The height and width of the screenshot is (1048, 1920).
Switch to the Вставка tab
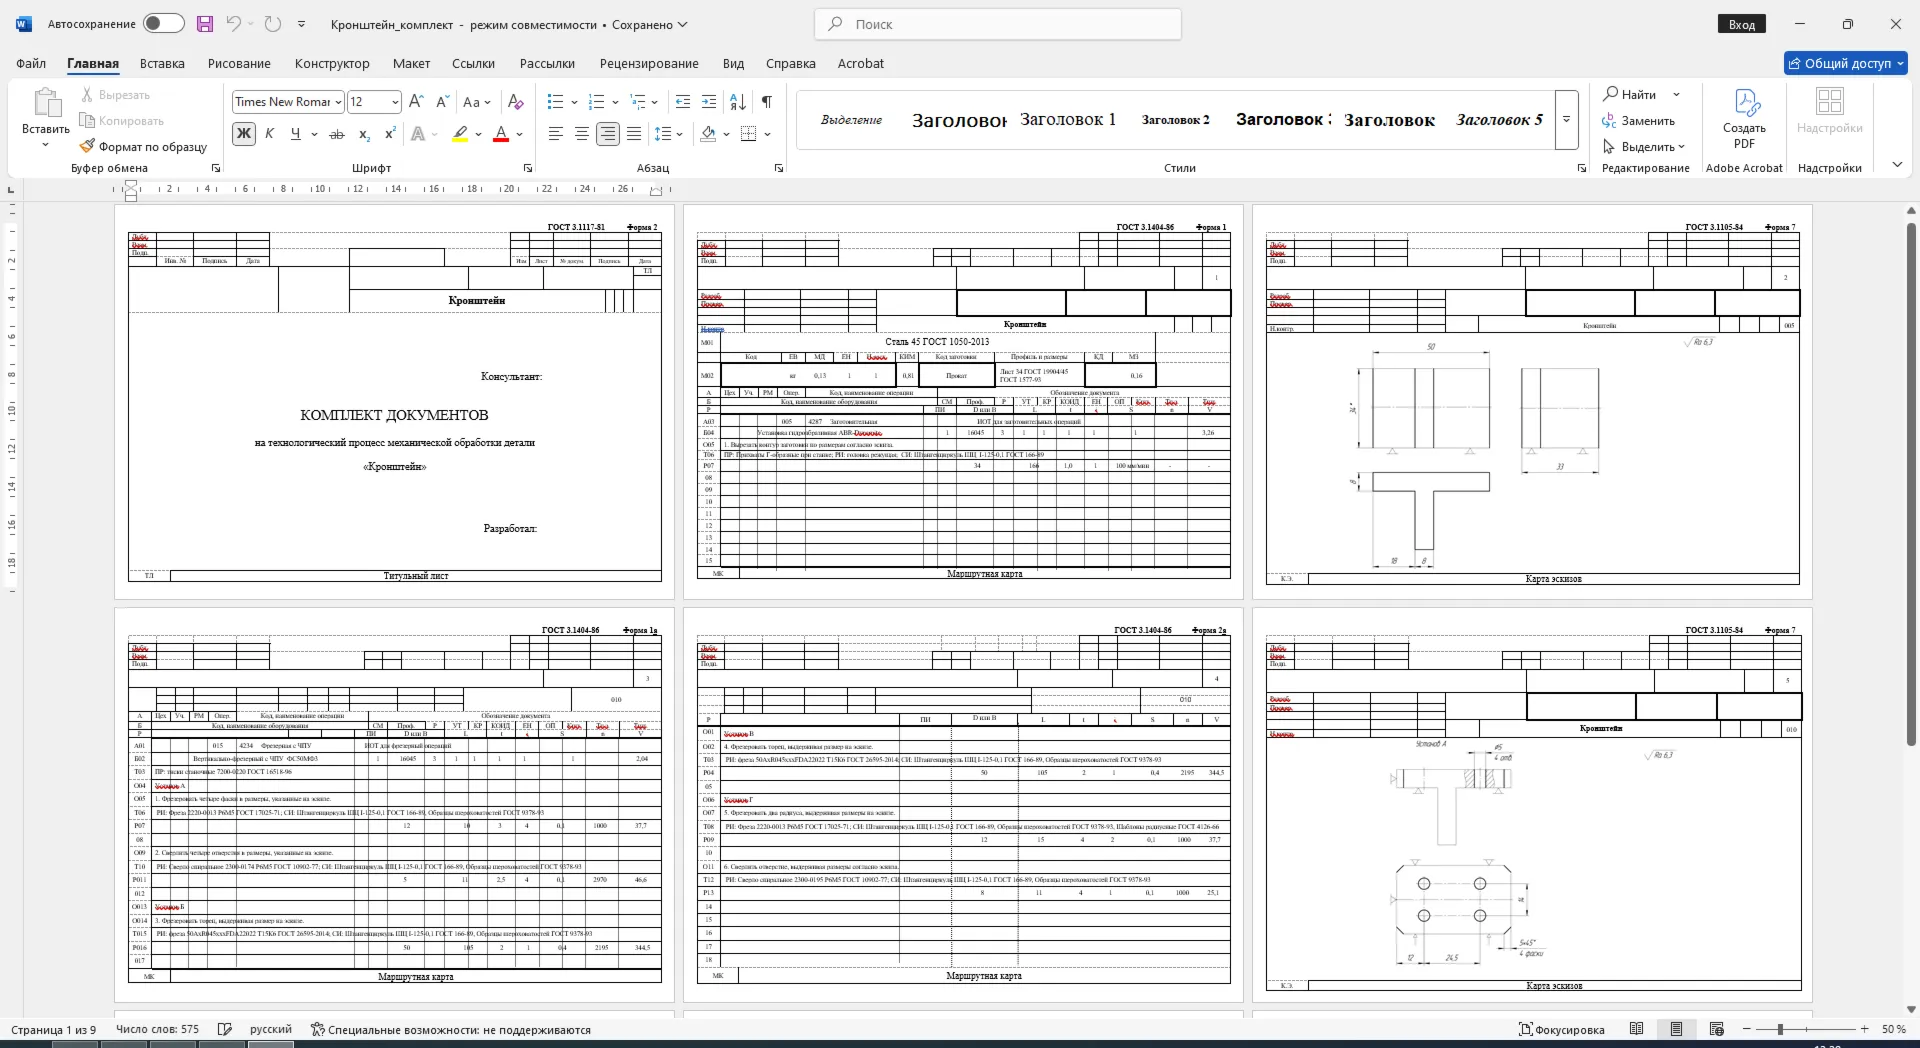pyautogui.click(x=162, y=63)
